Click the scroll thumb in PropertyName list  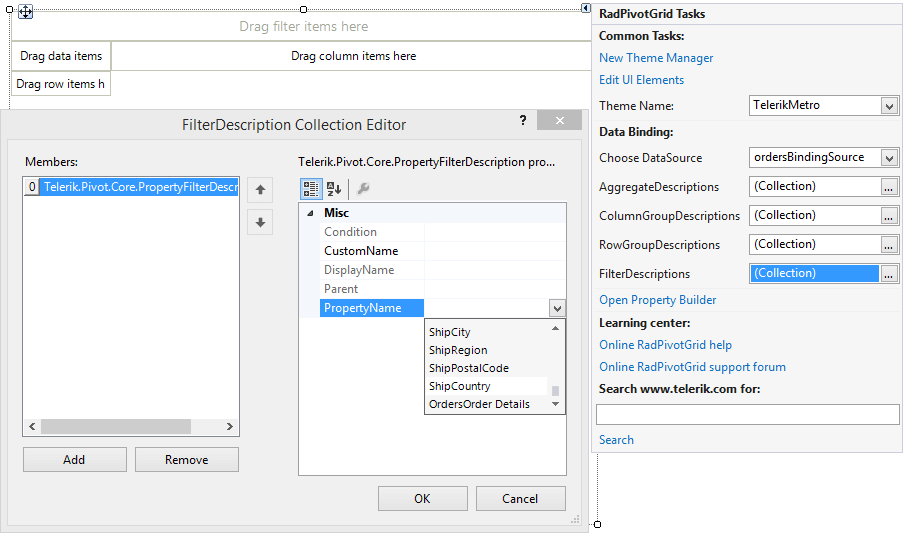555,391
